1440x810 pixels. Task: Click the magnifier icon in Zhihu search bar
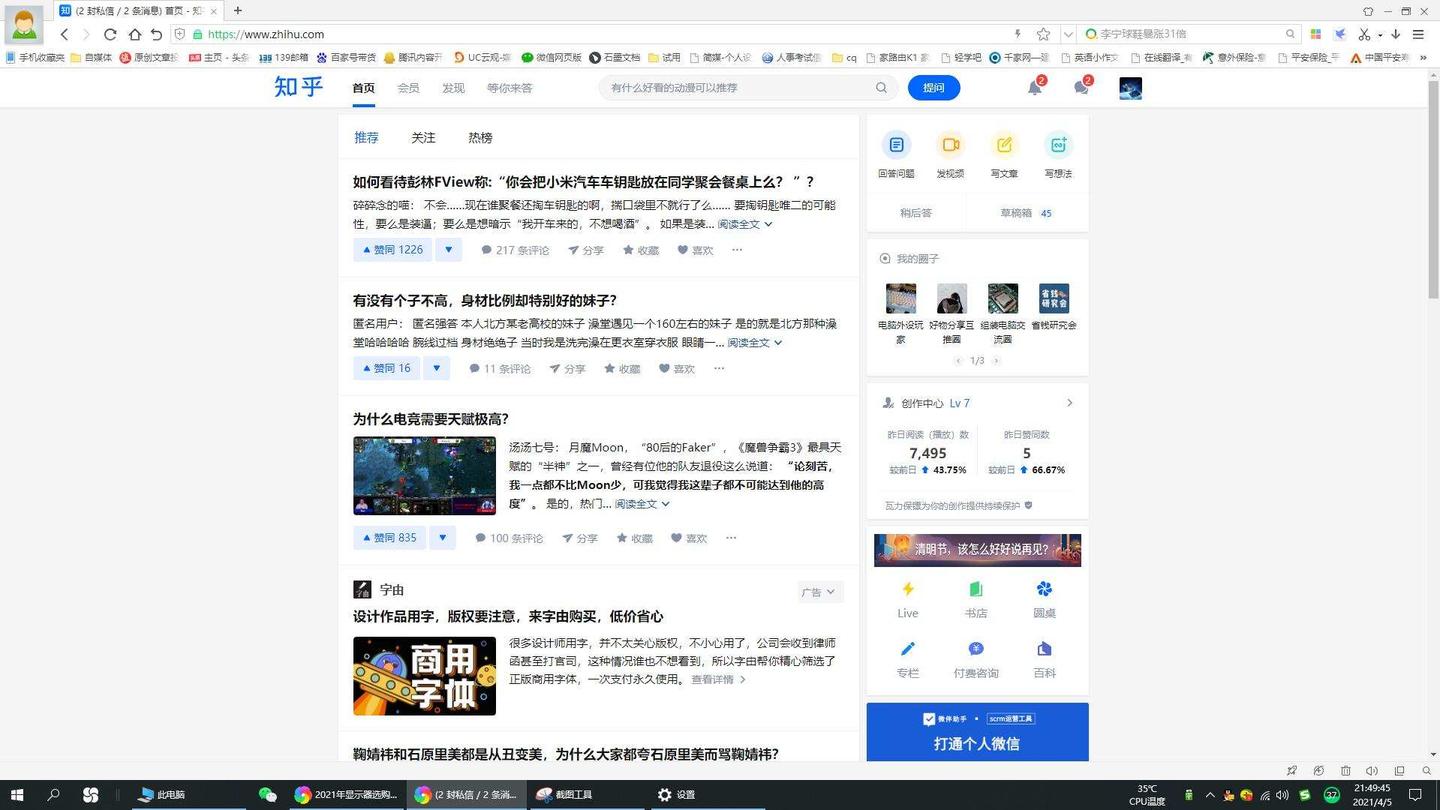881,88
